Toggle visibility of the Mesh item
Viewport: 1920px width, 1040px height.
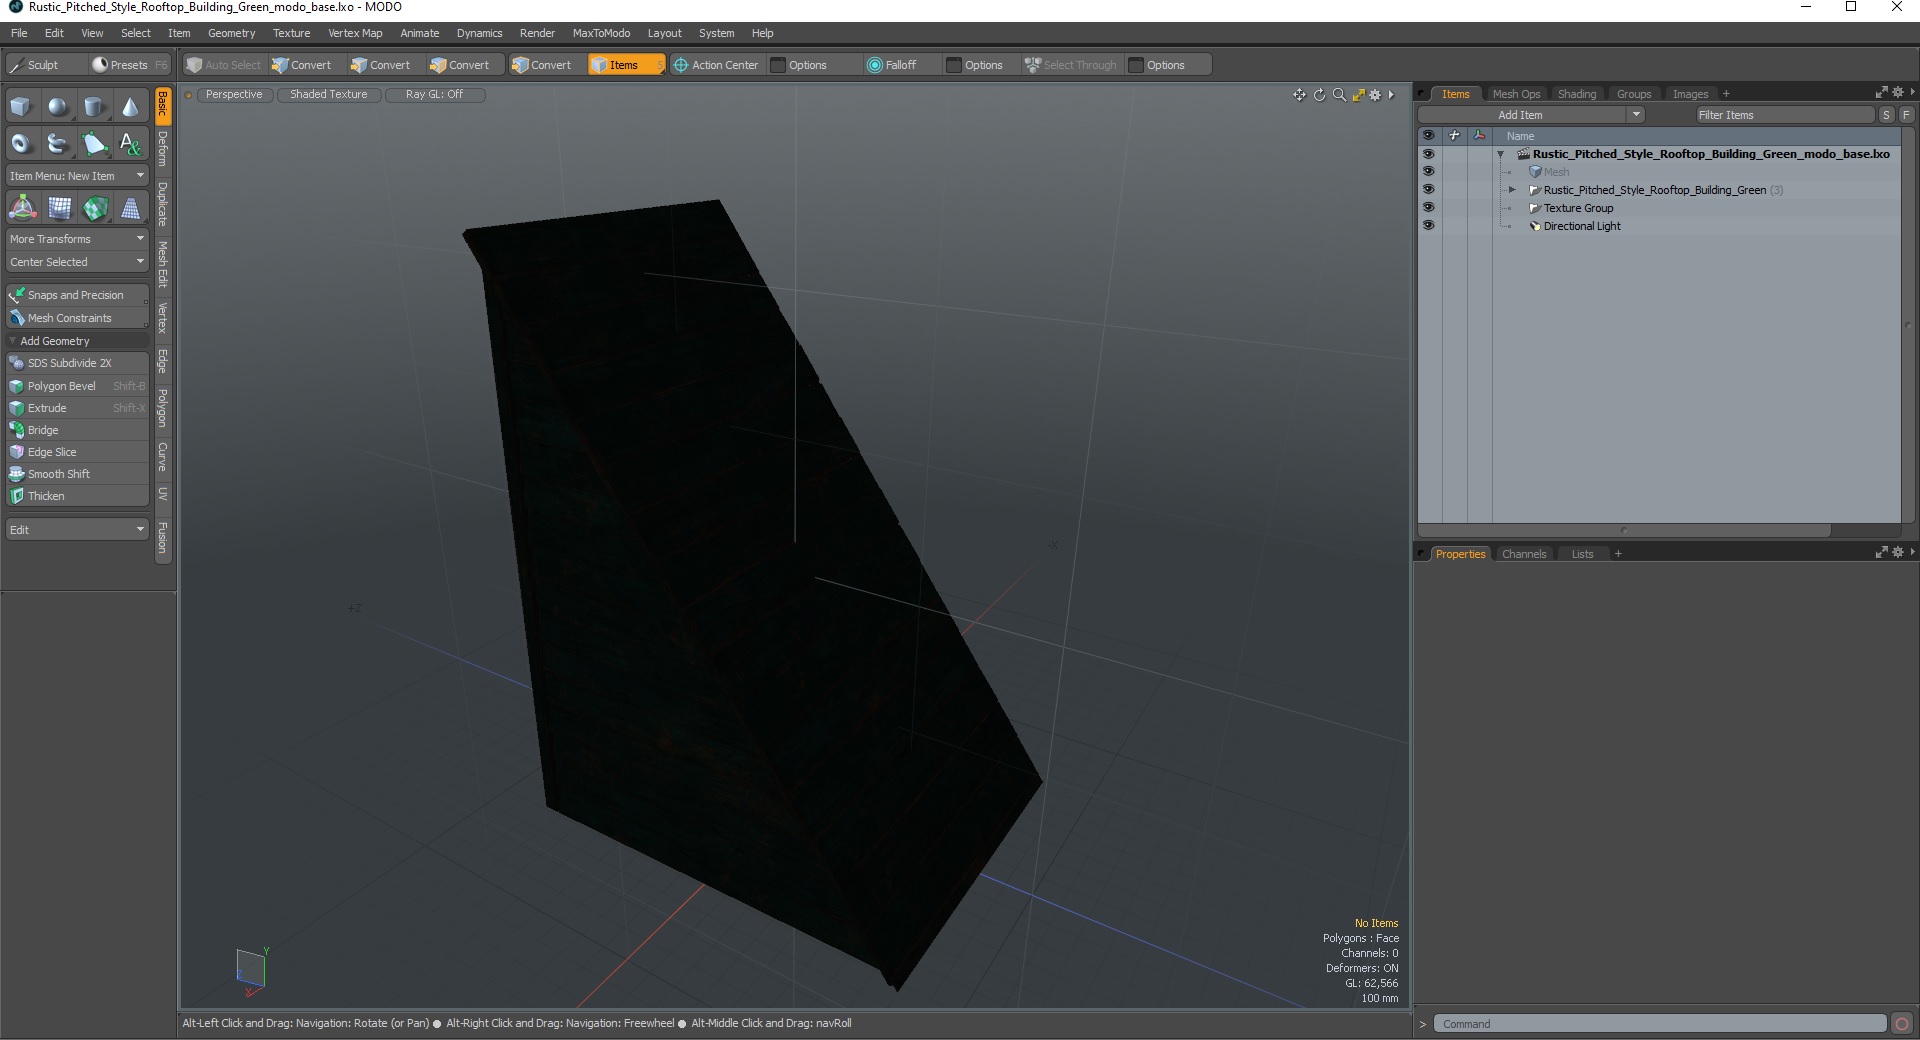point(1428,172)
